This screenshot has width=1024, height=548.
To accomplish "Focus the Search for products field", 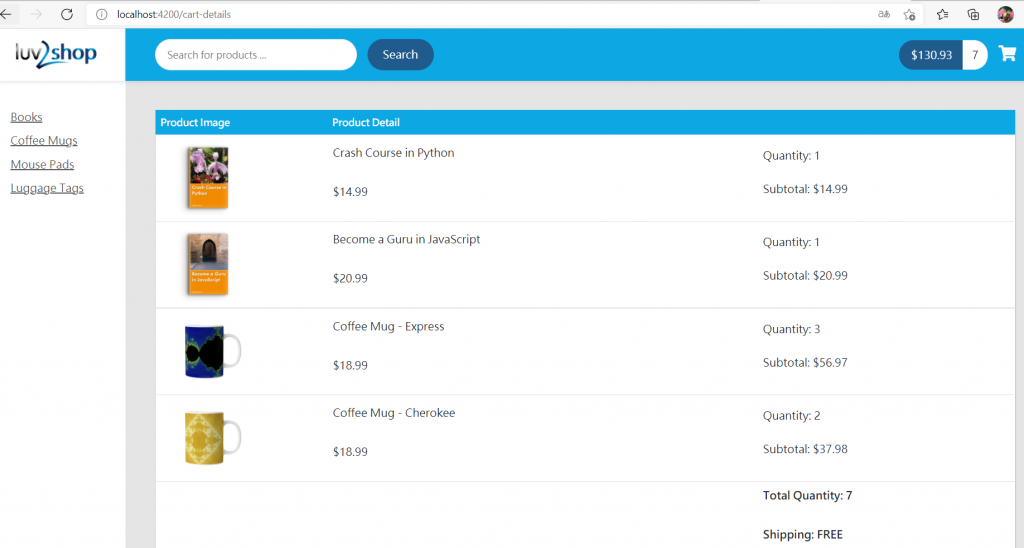I will point(255,54).
